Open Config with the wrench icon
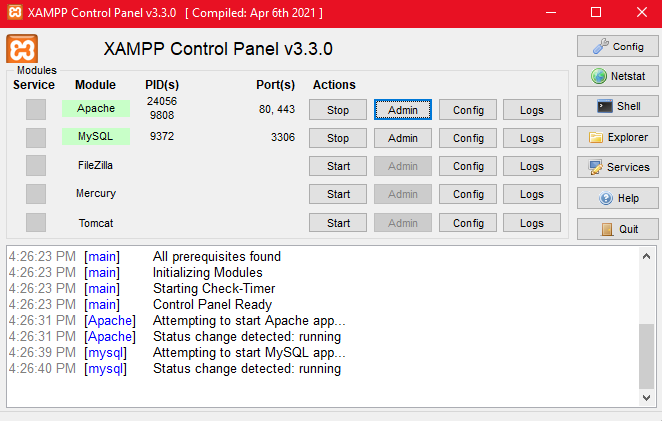Viewport: 662px width, 421px height. pos(618,46)
